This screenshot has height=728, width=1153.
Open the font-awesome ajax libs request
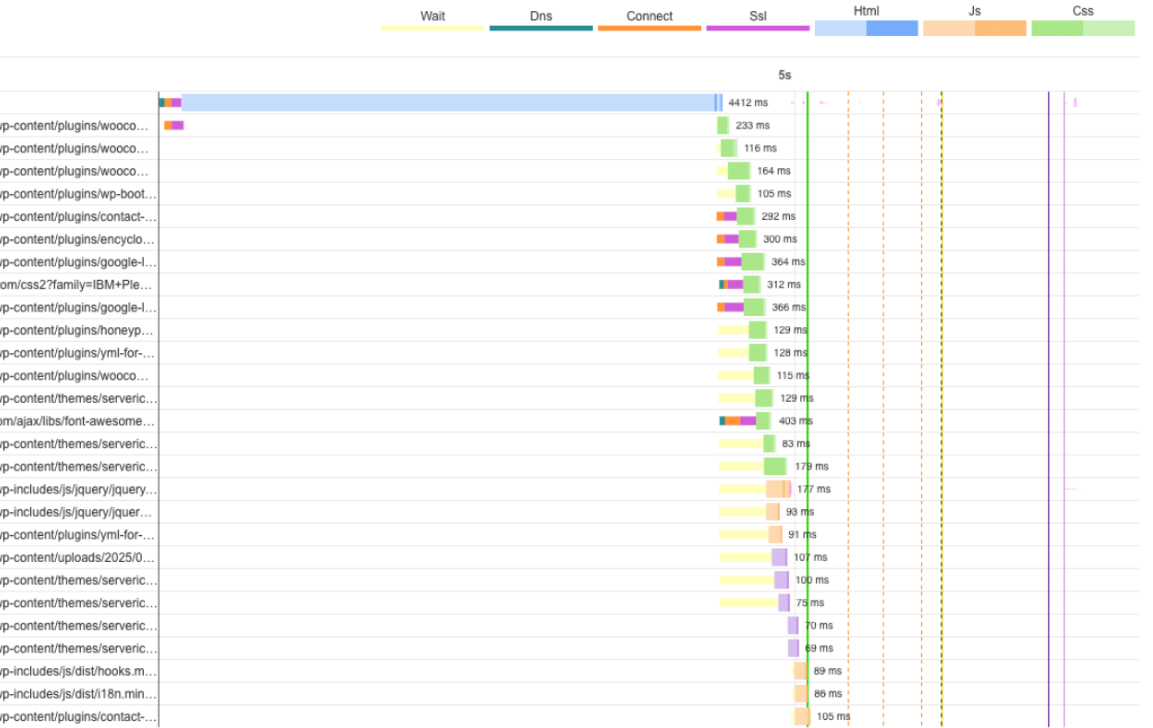pos(78,421)
